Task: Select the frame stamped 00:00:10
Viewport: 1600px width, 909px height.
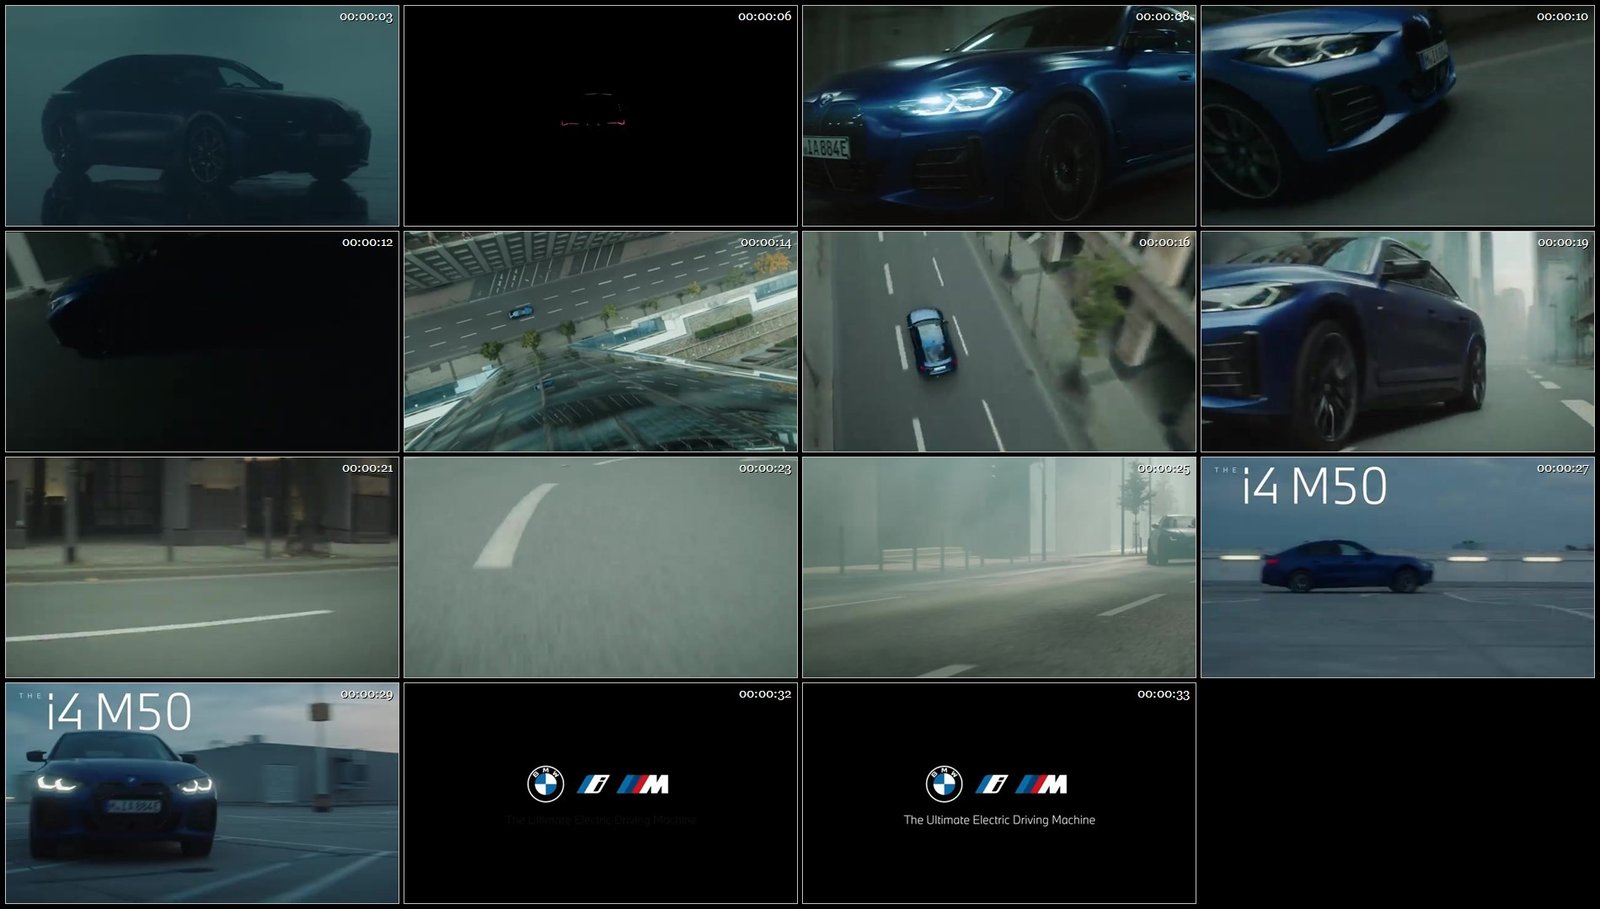Action: point(1398,116)
